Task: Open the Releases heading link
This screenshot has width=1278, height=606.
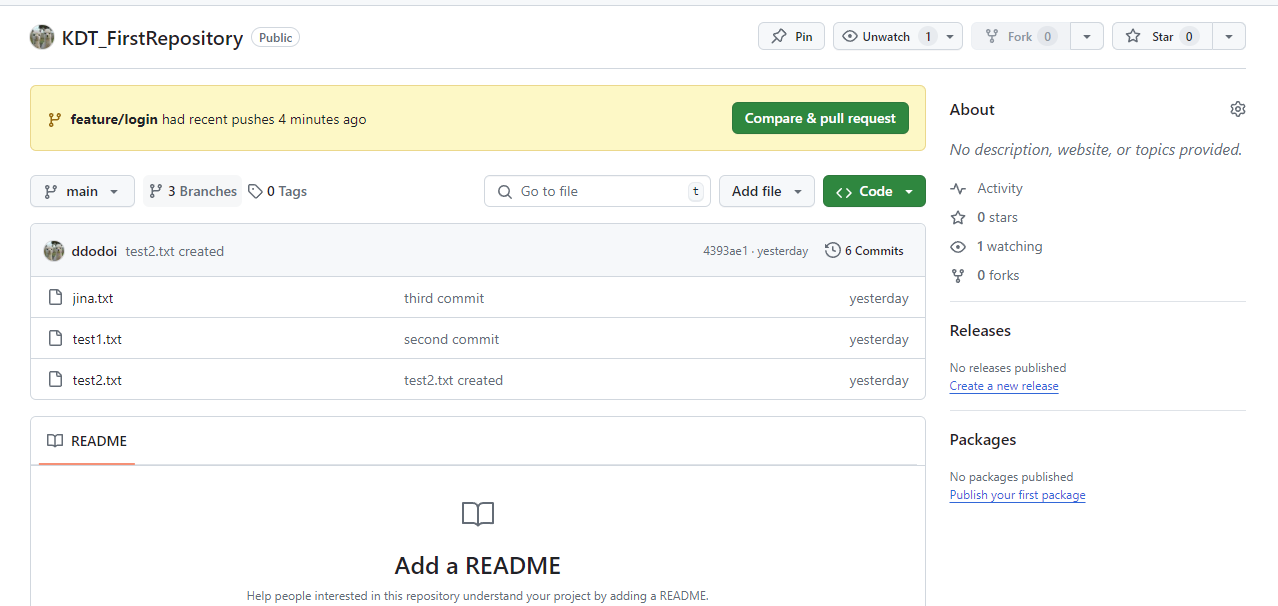Action: click(980, 331)
